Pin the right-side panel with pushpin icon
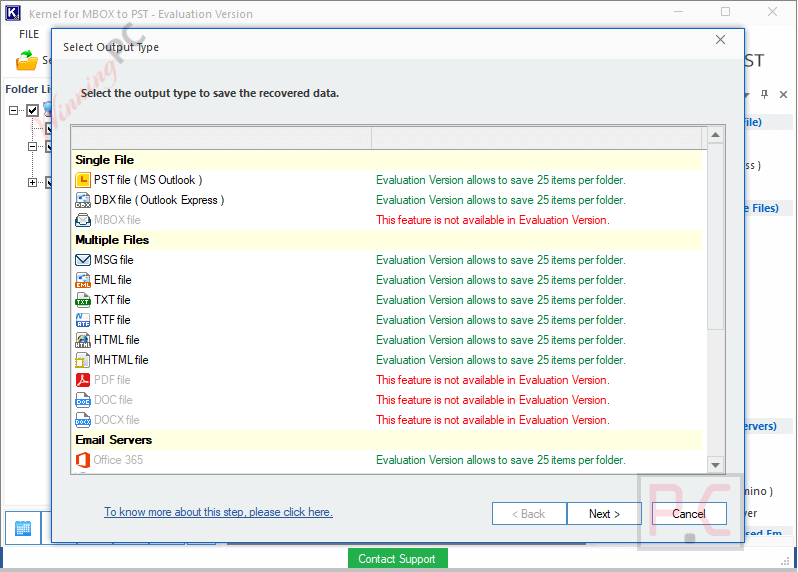The width and height of the screenshot is (798, 572). [764, 94]
